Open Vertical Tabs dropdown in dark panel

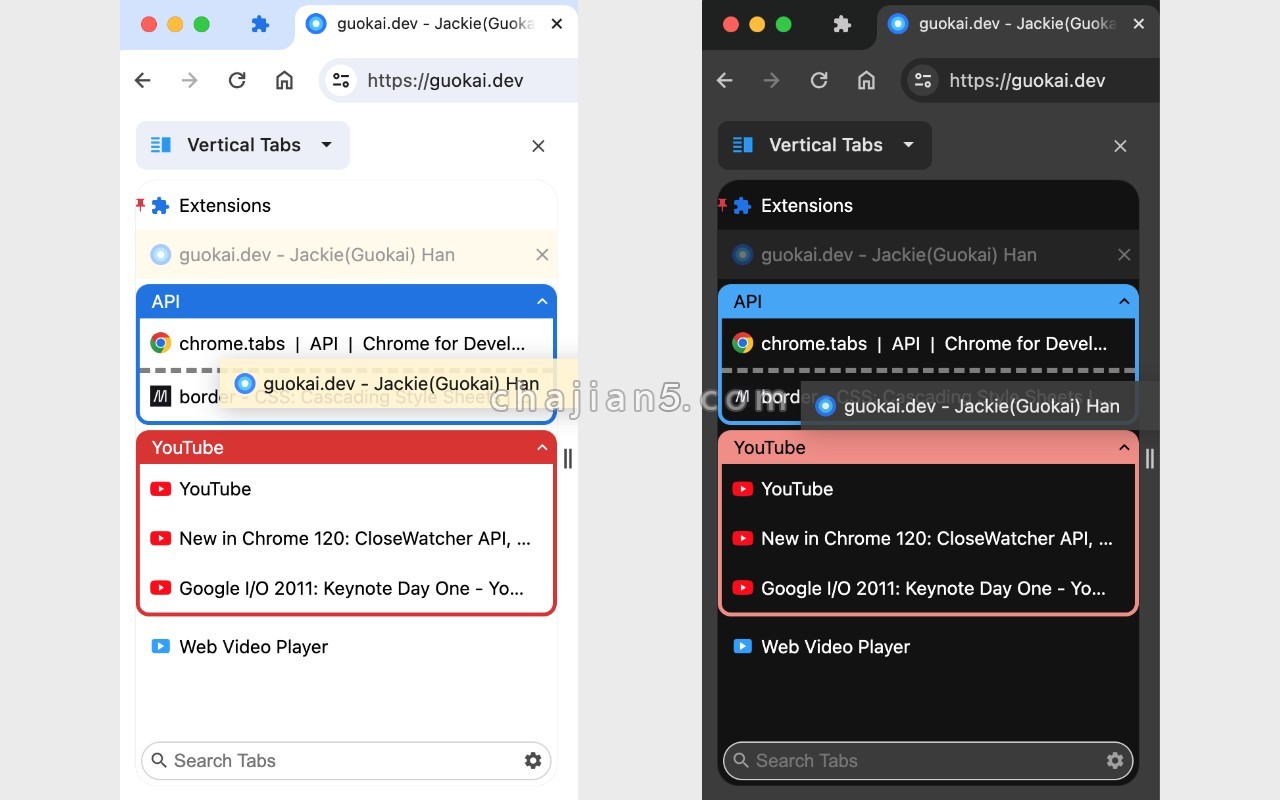(x=825, y=145)
